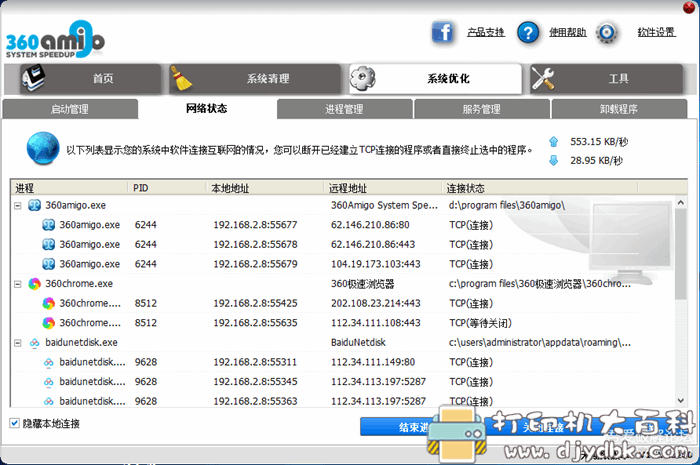The image size is (700, 465).
Task: Click the icon of 360chrome port 55425 row
Action: pos(49,303)
